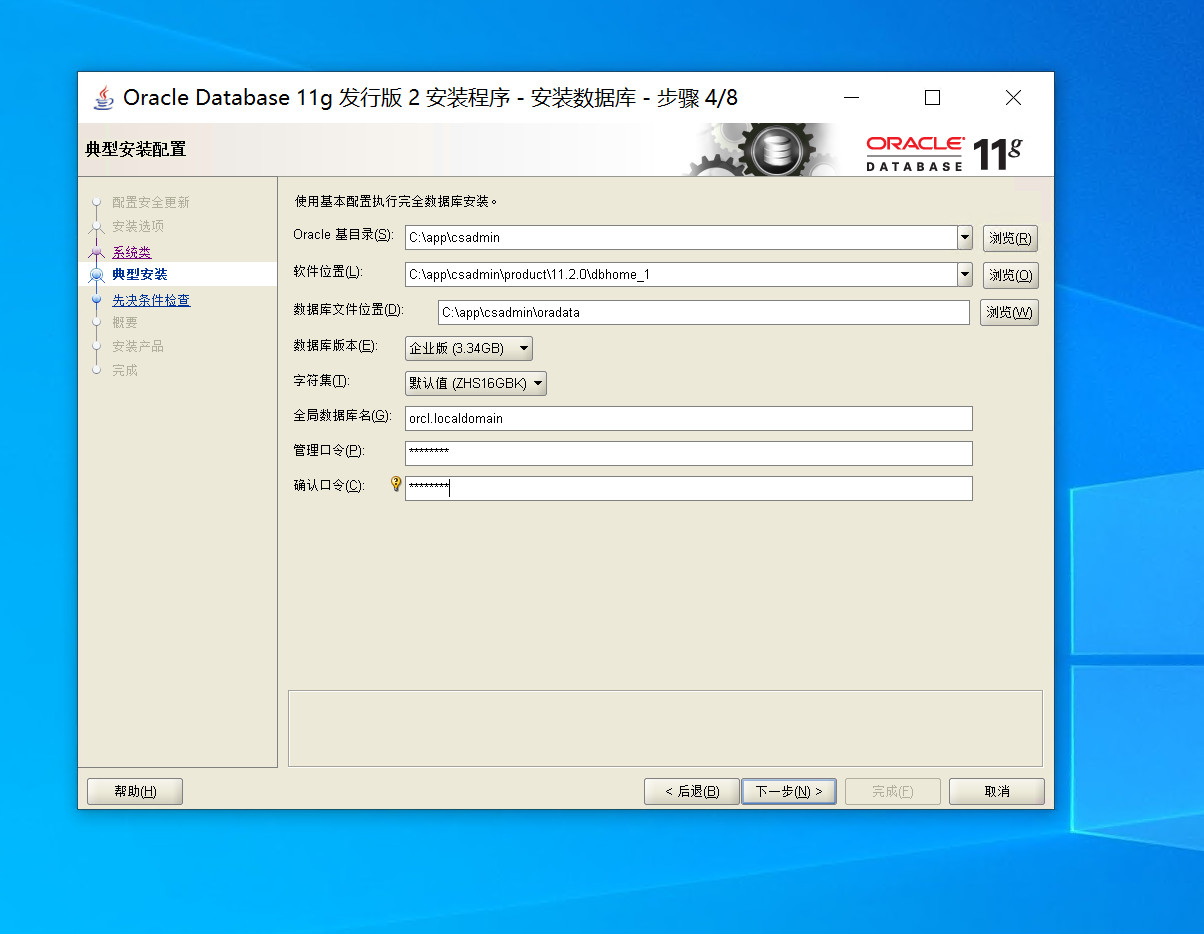Click 下一步 to continue installation

pos(788,791)
